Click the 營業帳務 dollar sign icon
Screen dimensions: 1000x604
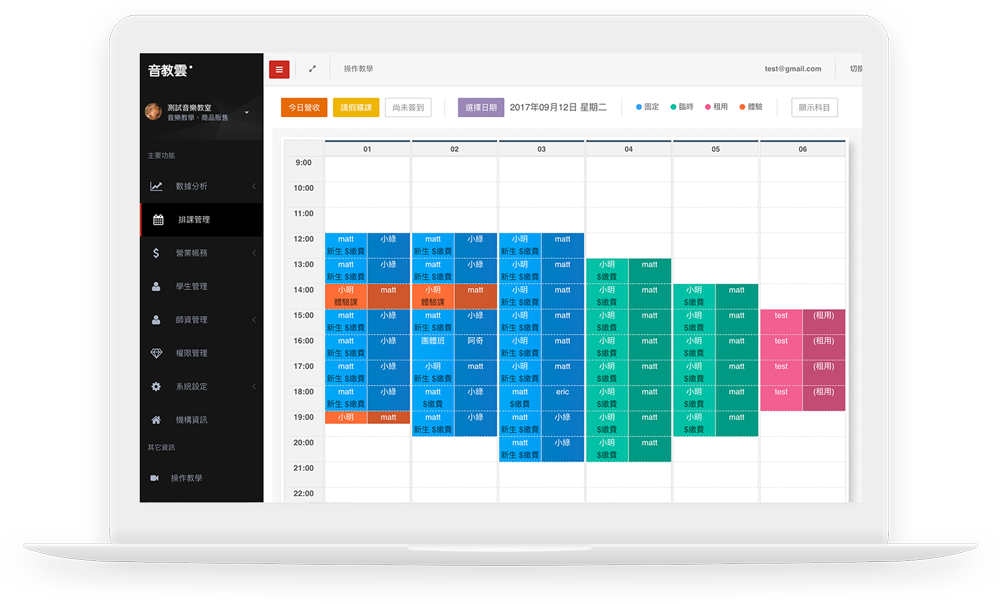click(x=156, y=253)
